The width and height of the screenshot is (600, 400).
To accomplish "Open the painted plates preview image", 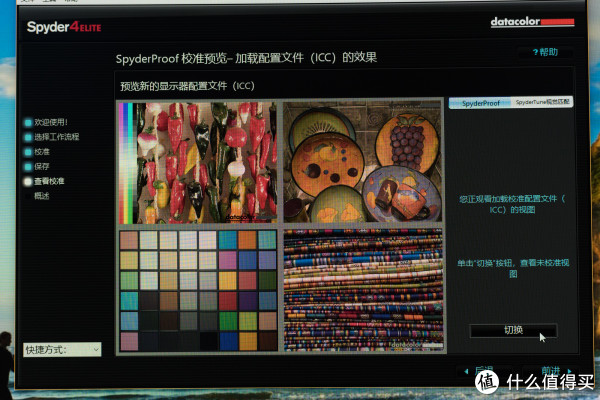I will coord(361,162).
